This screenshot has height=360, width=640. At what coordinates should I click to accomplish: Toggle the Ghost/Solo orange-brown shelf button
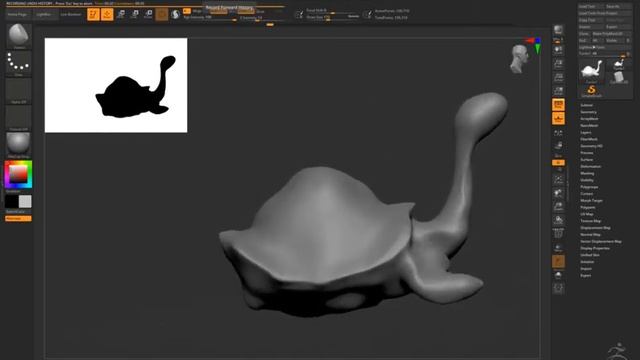pyautogui.click(x=558, y=262)
